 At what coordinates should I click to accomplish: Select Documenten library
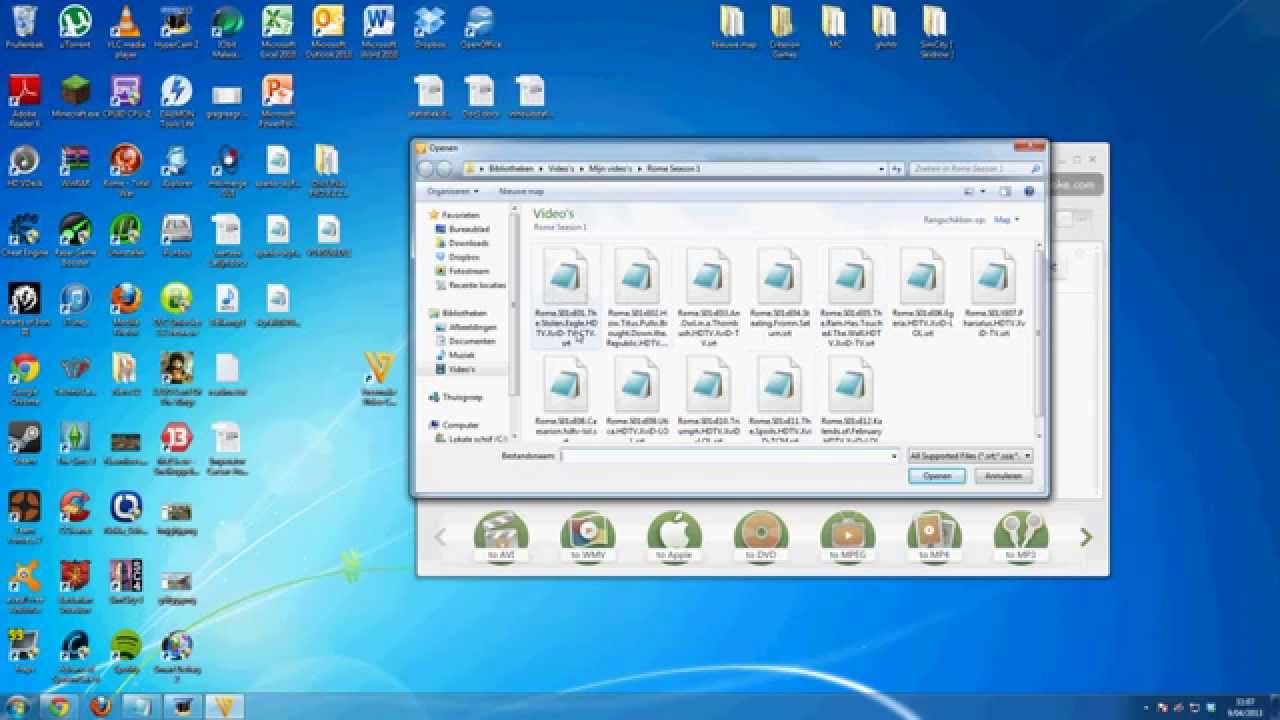pos(472,341)
